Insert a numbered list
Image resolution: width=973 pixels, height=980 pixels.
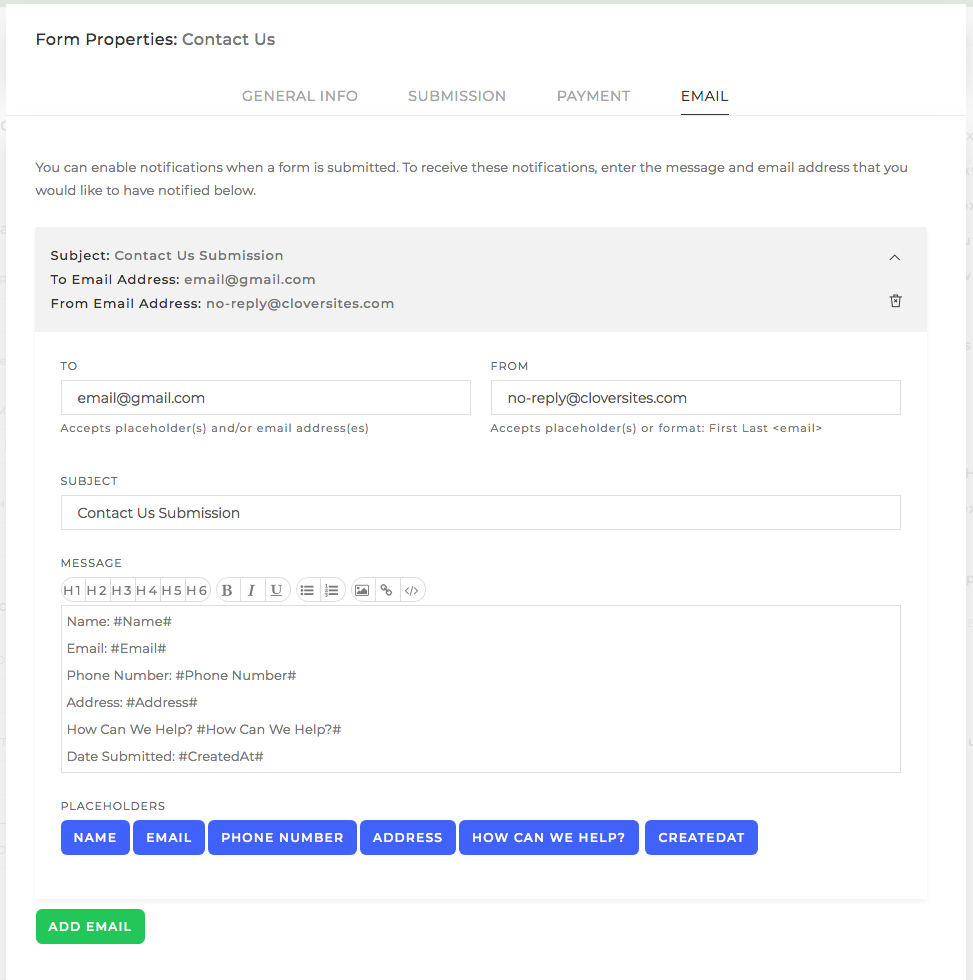tap(332, 589)
